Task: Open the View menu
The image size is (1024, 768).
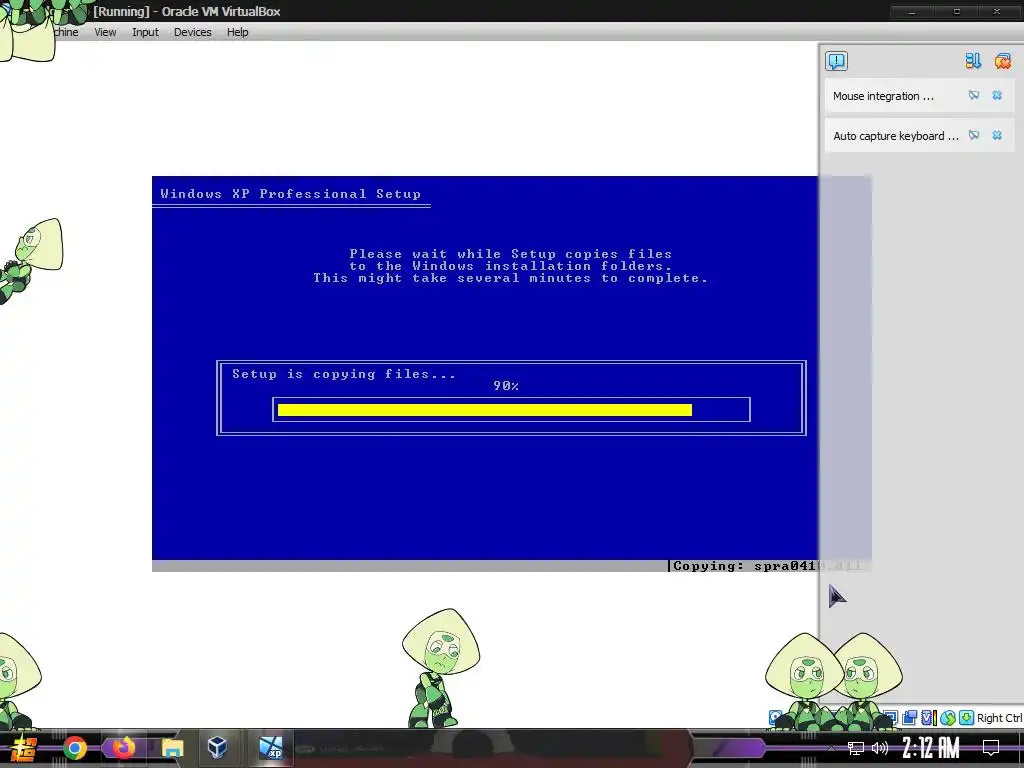Action: [x=105, y=32]
